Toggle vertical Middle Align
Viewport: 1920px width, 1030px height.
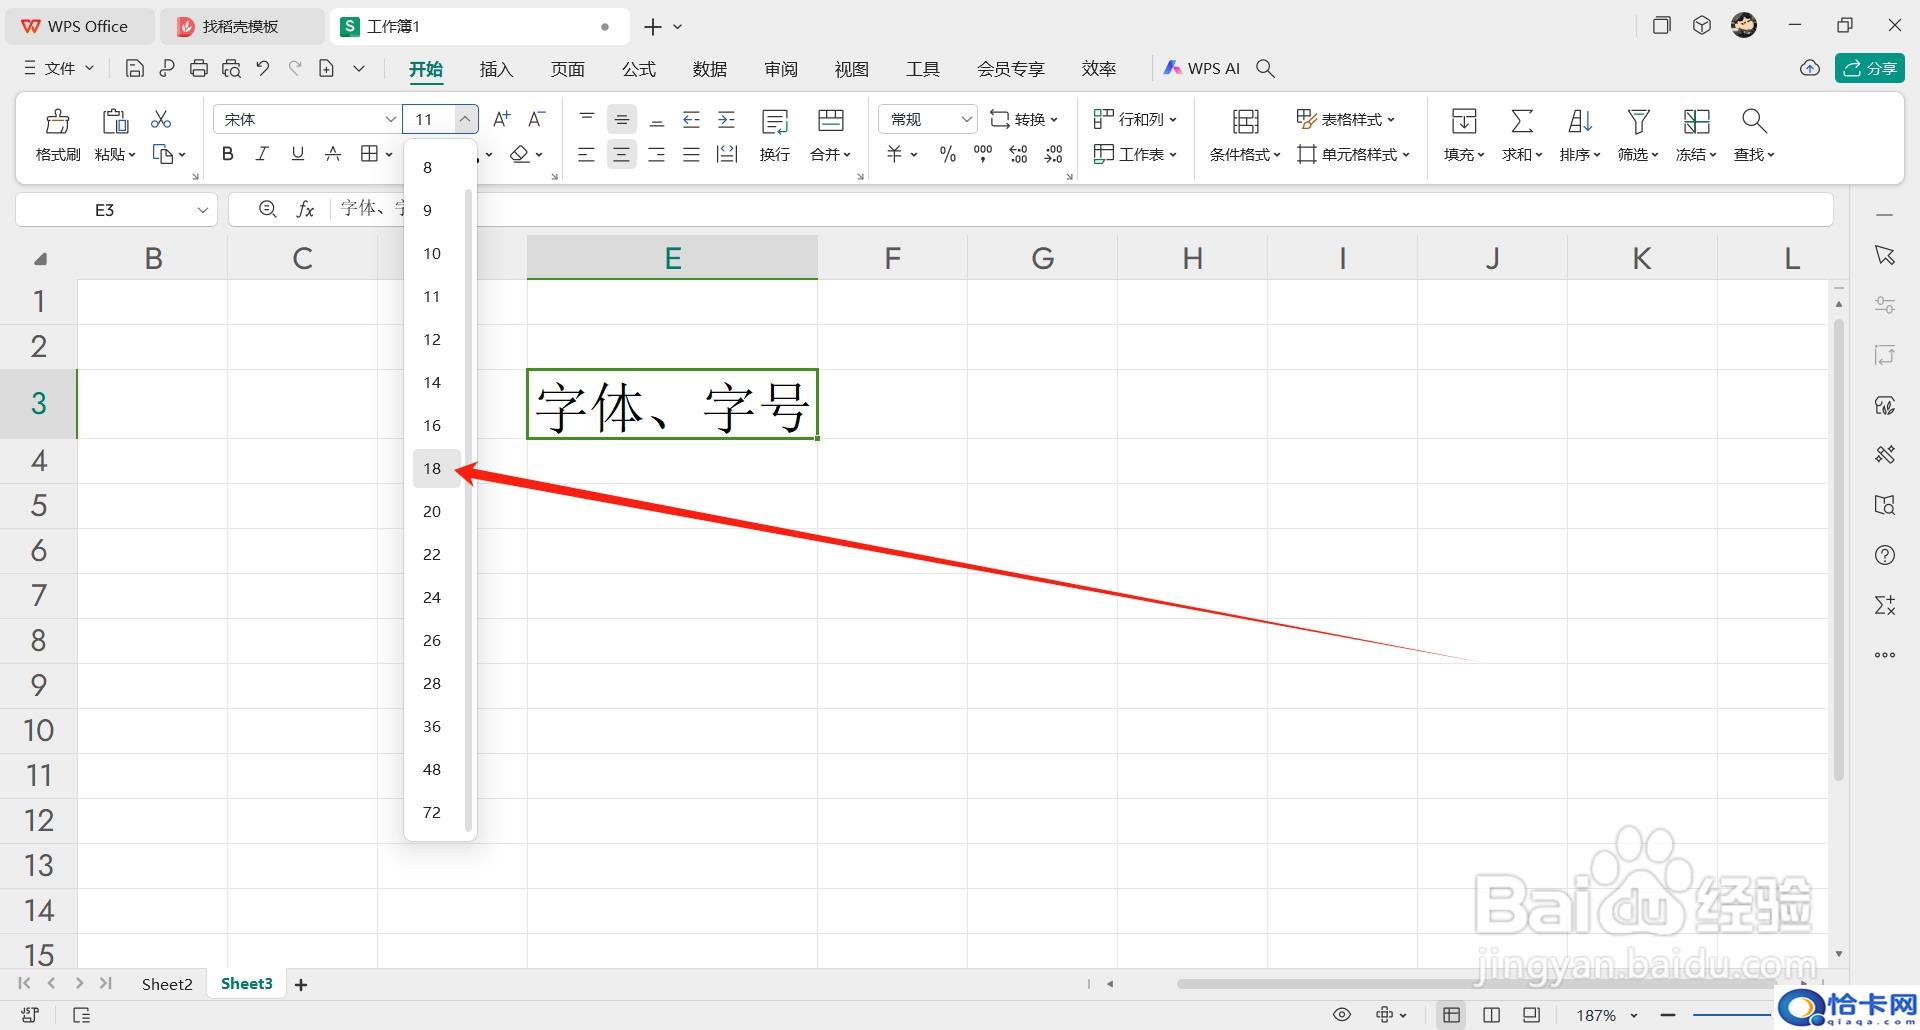pos(622,119)
